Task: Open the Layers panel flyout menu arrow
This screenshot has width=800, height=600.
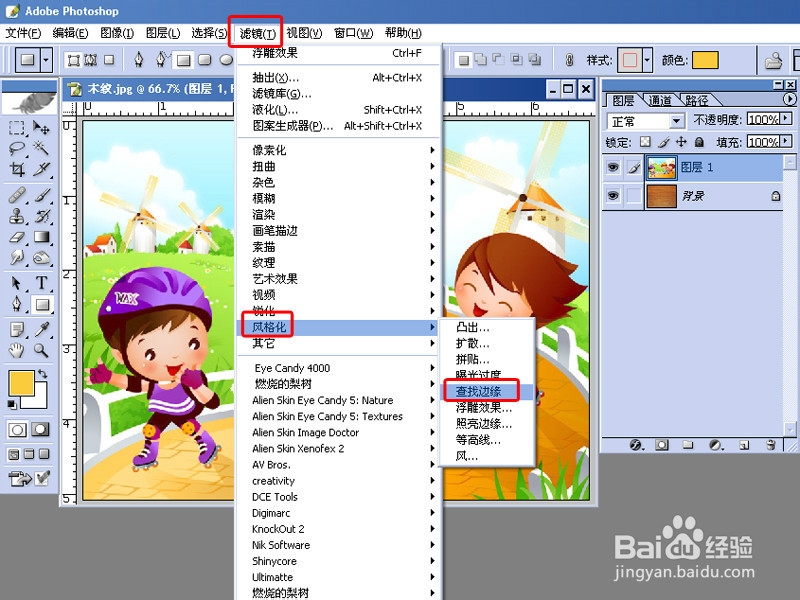Action: 789,99
